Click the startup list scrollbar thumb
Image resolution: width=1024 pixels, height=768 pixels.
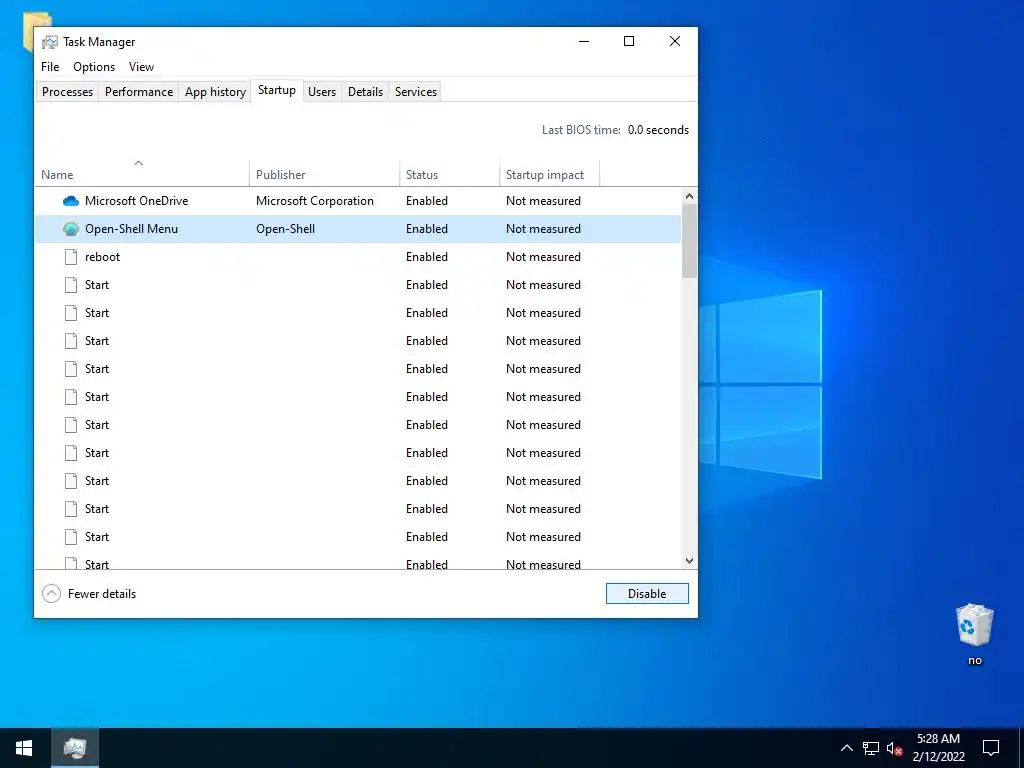coord(689,241)
